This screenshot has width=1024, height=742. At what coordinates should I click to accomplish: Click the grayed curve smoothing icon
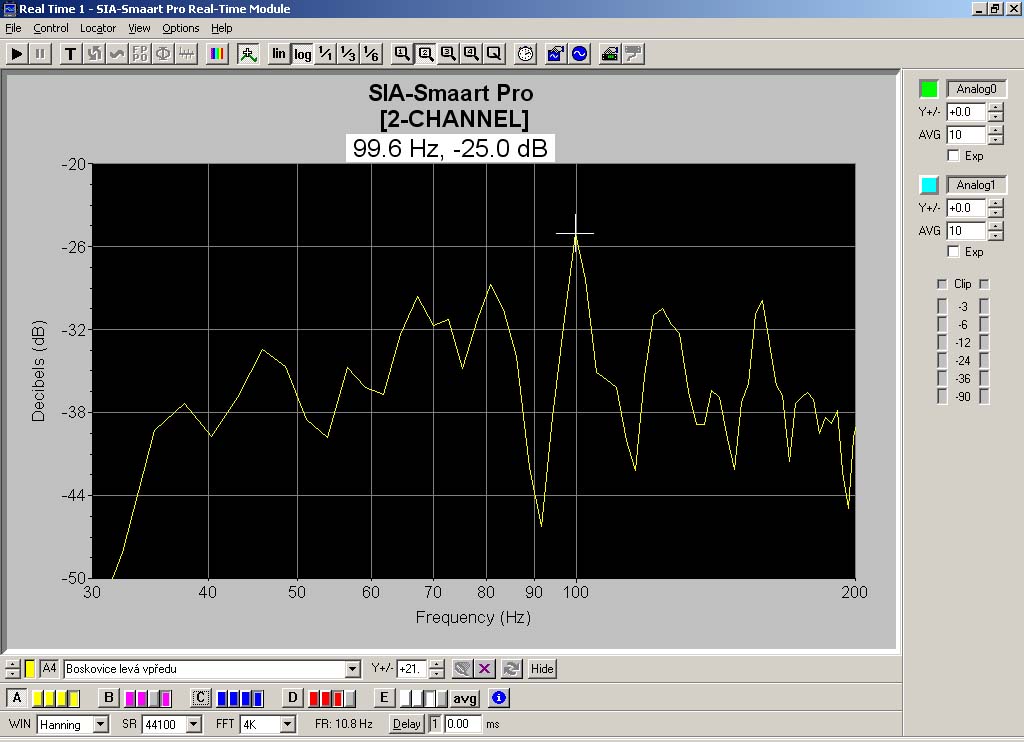(x=117, y=54)
